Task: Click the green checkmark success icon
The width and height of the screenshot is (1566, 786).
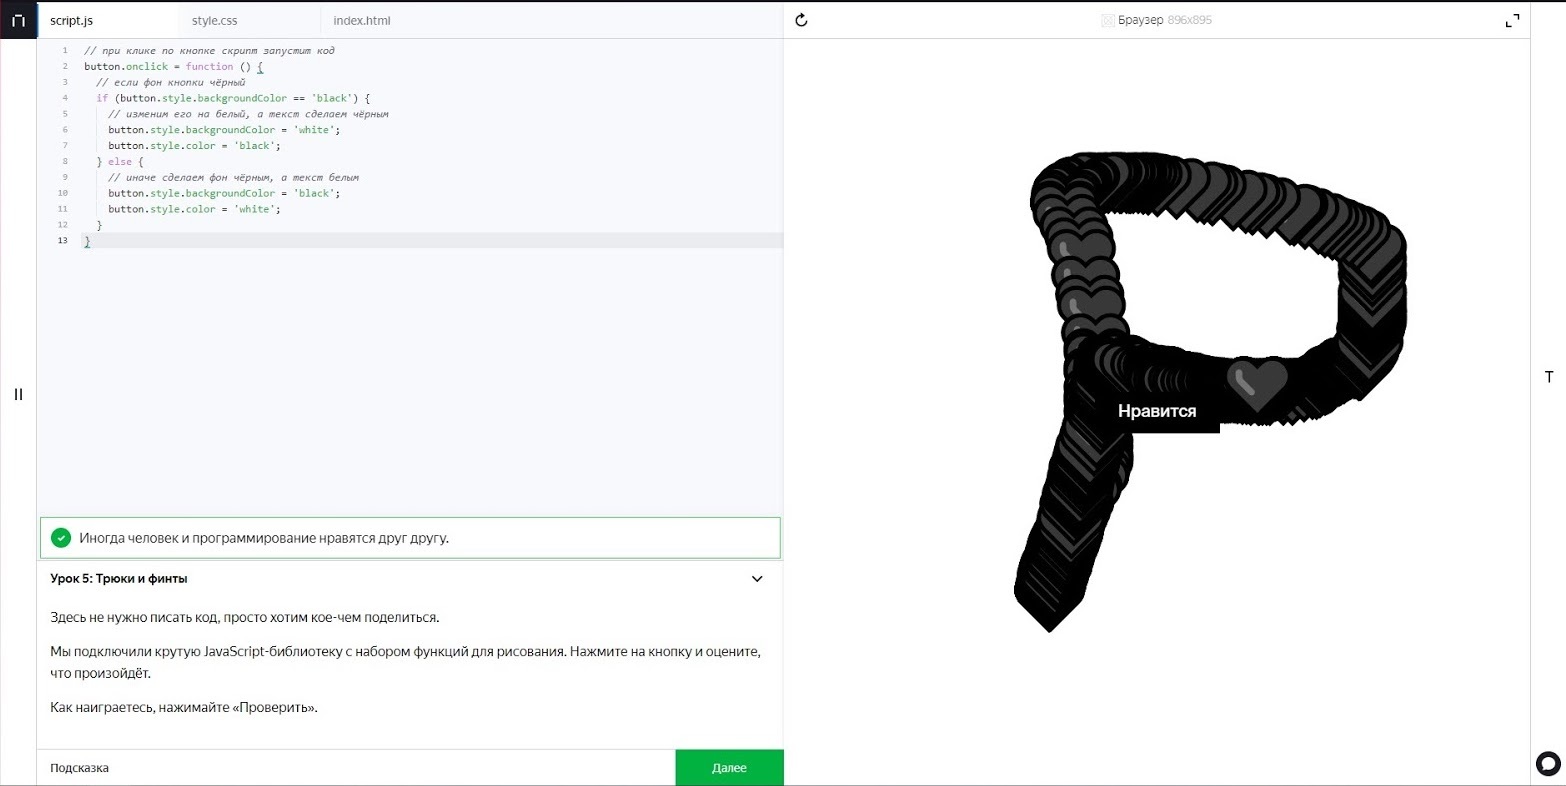Action: click(x=61, y=538)
